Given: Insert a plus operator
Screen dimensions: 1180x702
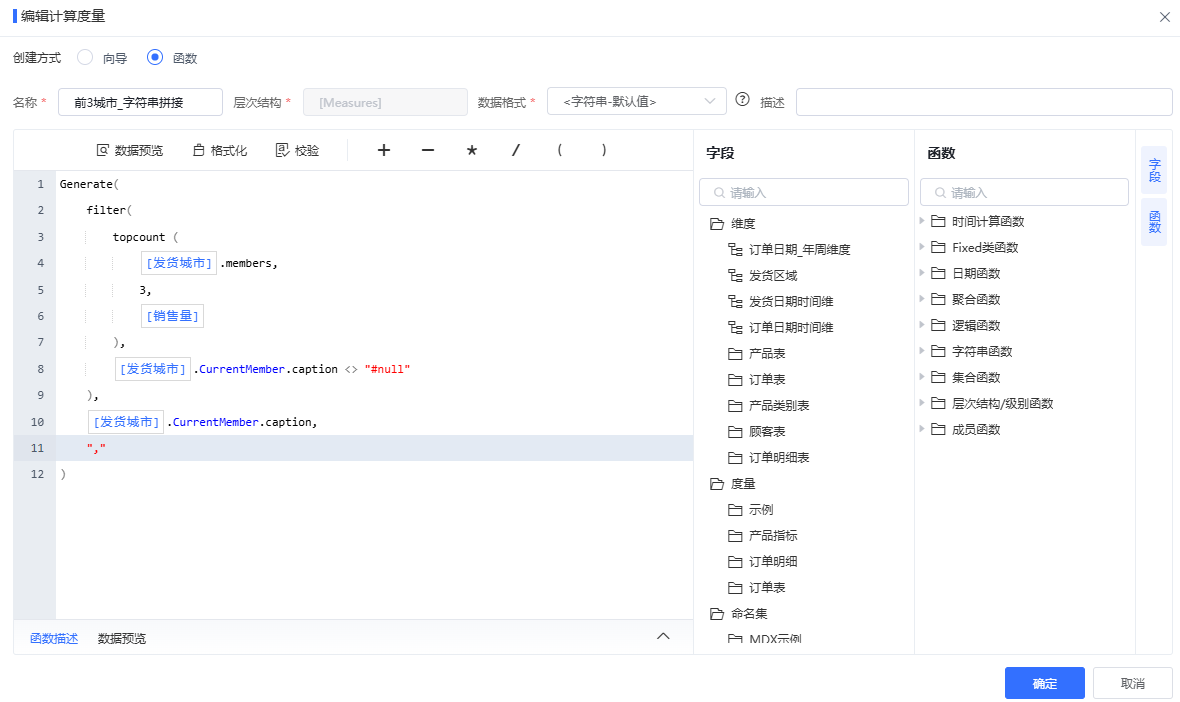Looking at the screenshot, I should coord(384,150).
